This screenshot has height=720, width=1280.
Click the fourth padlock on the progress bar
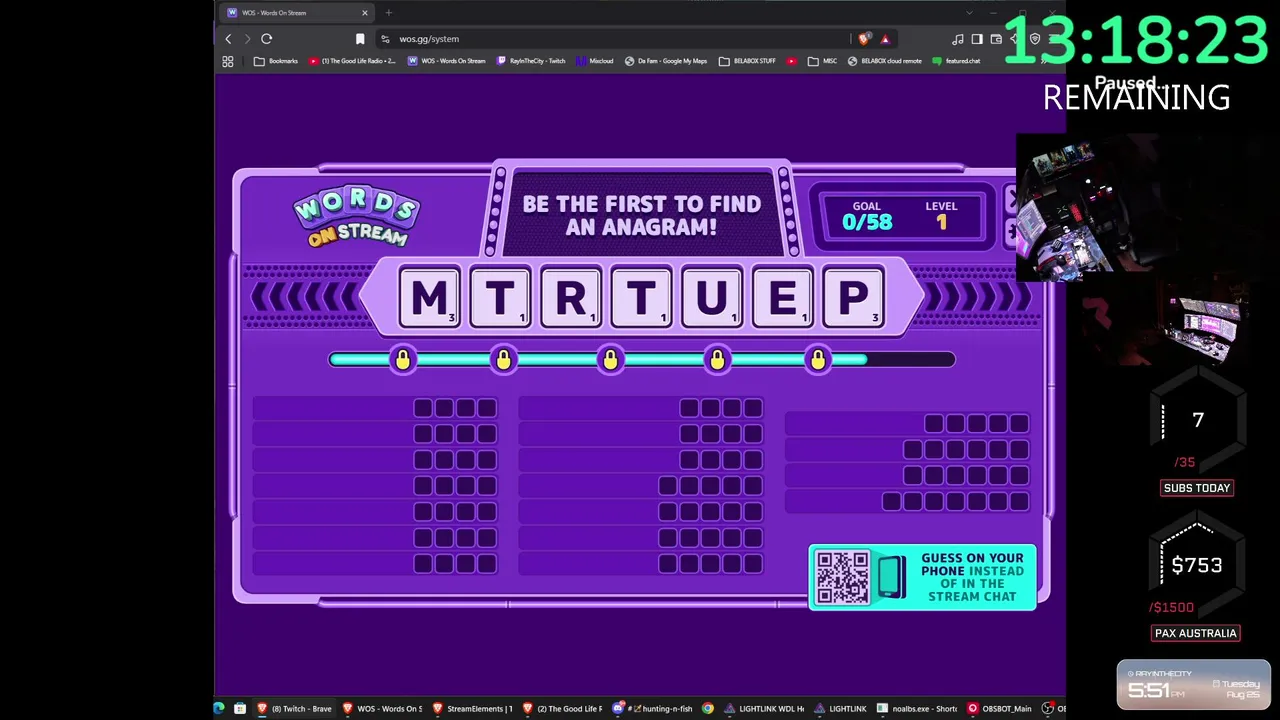(717, 359)
